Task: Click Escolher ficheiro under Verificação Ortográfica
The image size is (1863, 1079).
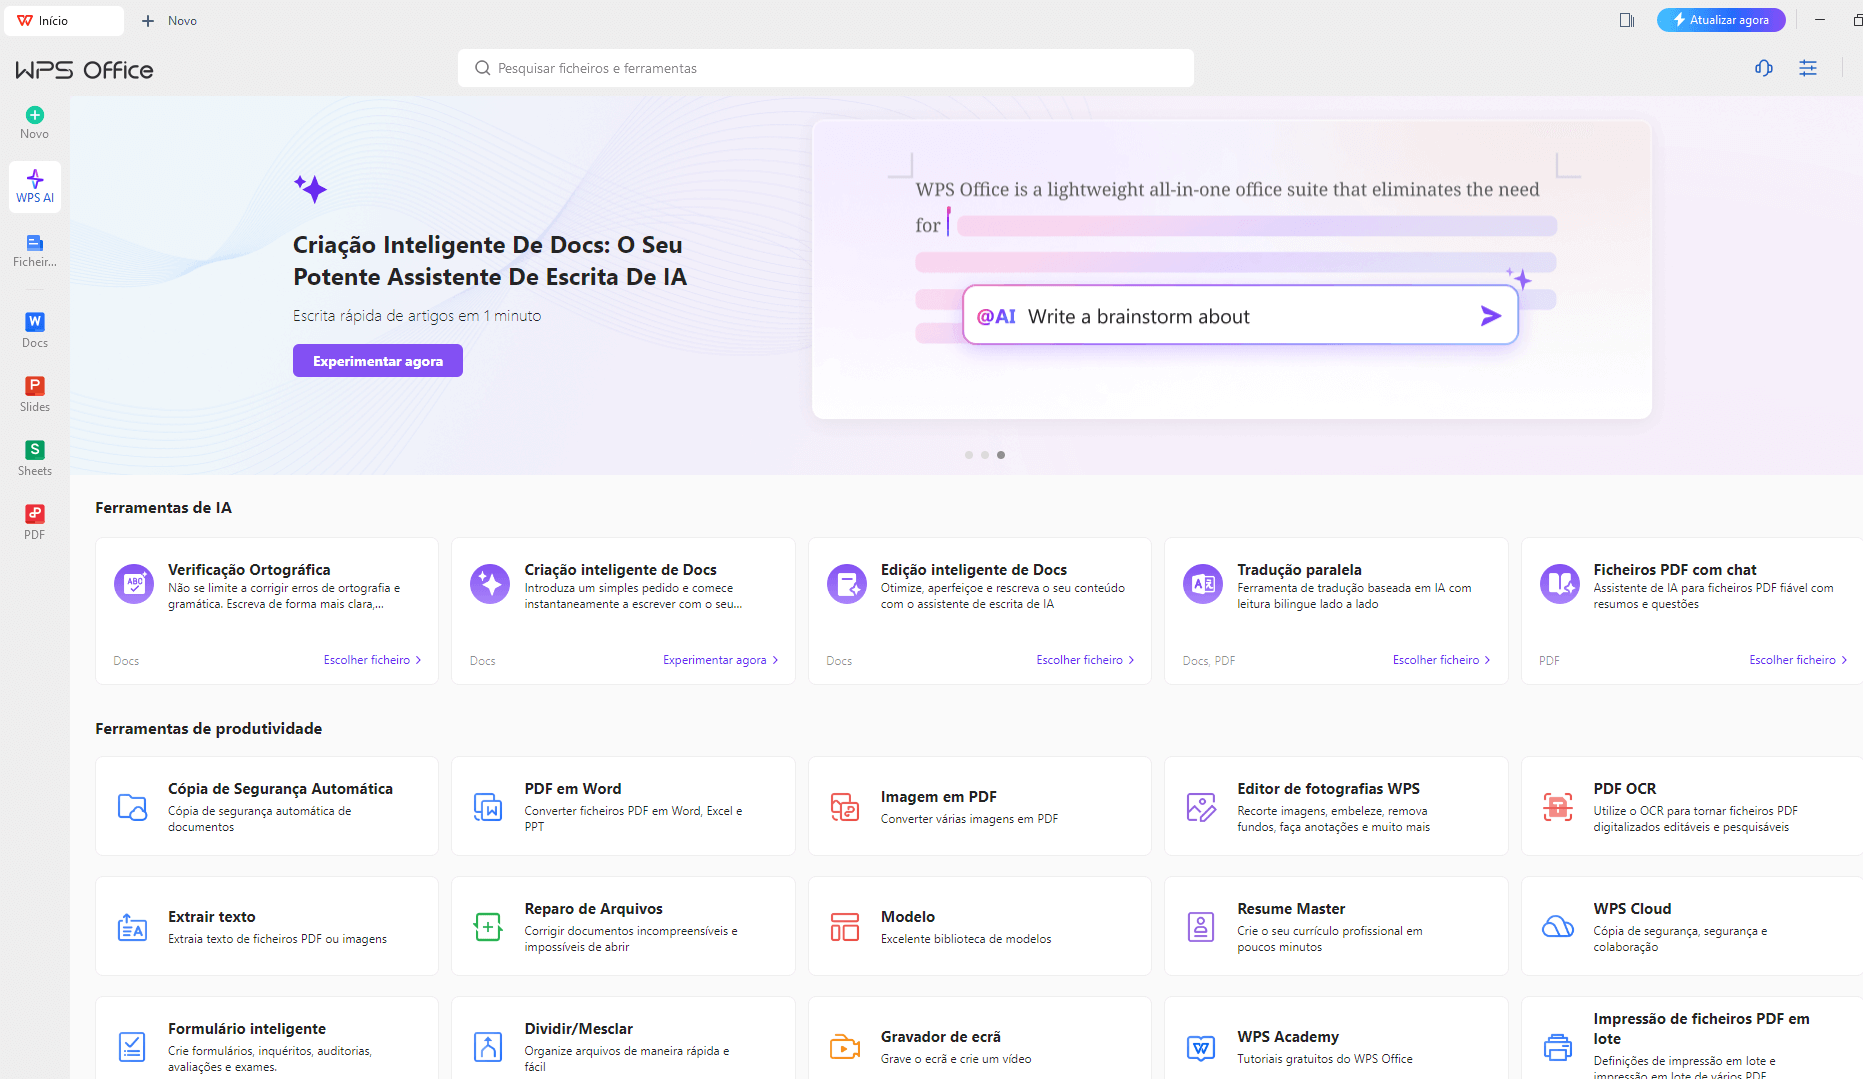Action: coord(372,660)
